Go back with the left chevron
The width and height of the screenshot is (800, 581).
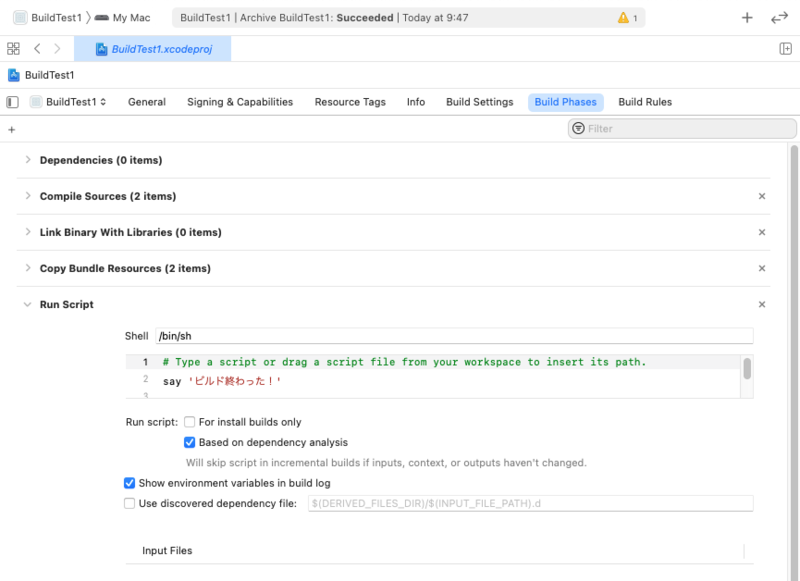click(37, 49)
